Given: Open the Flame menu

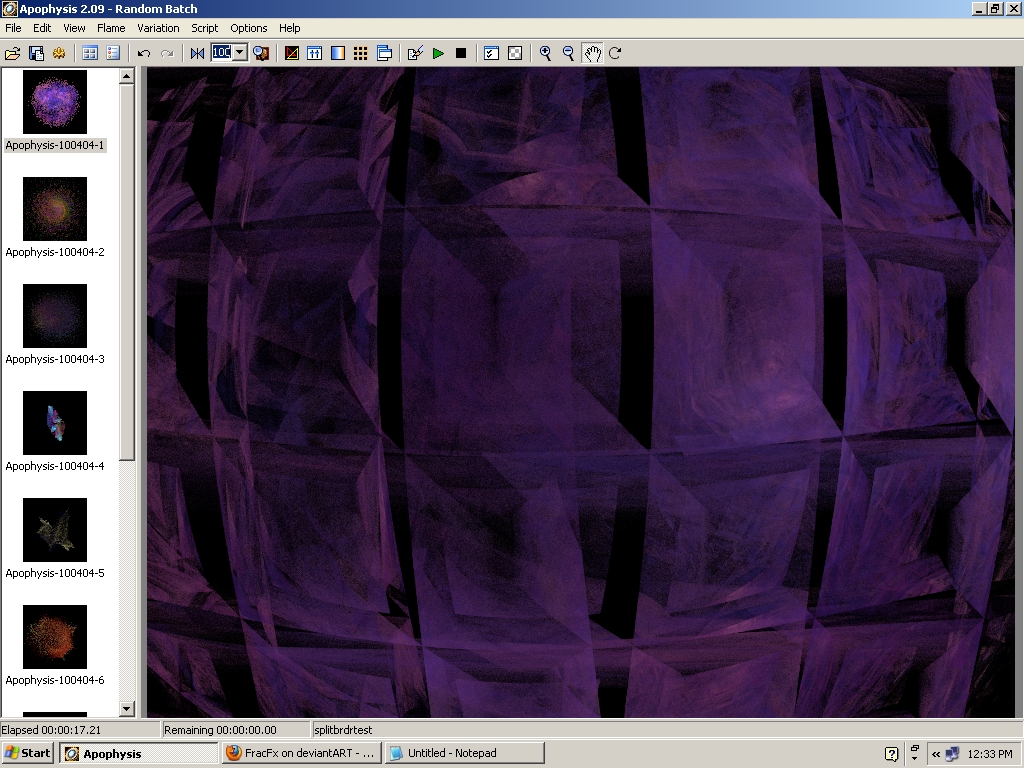Looking at the screenshot, I should [x=111, y=28].
